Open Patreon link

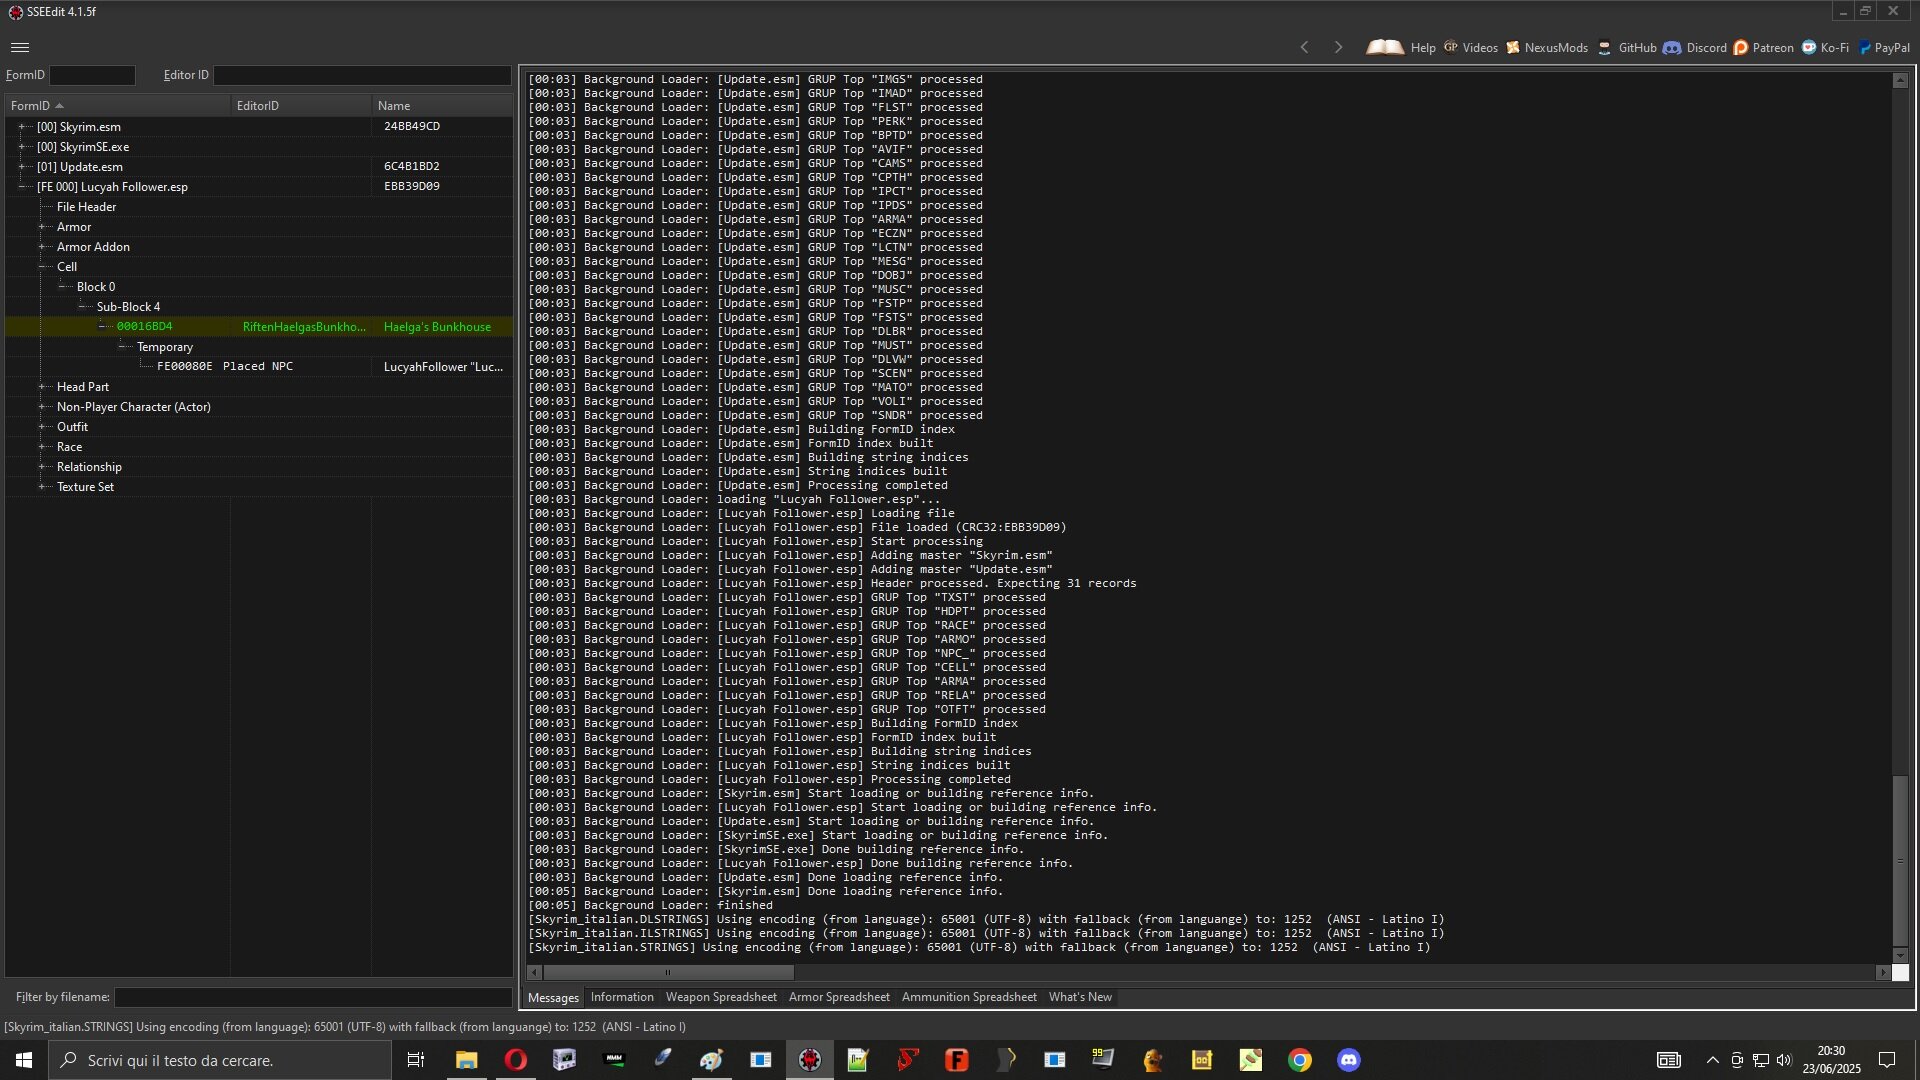point(1763,47)
